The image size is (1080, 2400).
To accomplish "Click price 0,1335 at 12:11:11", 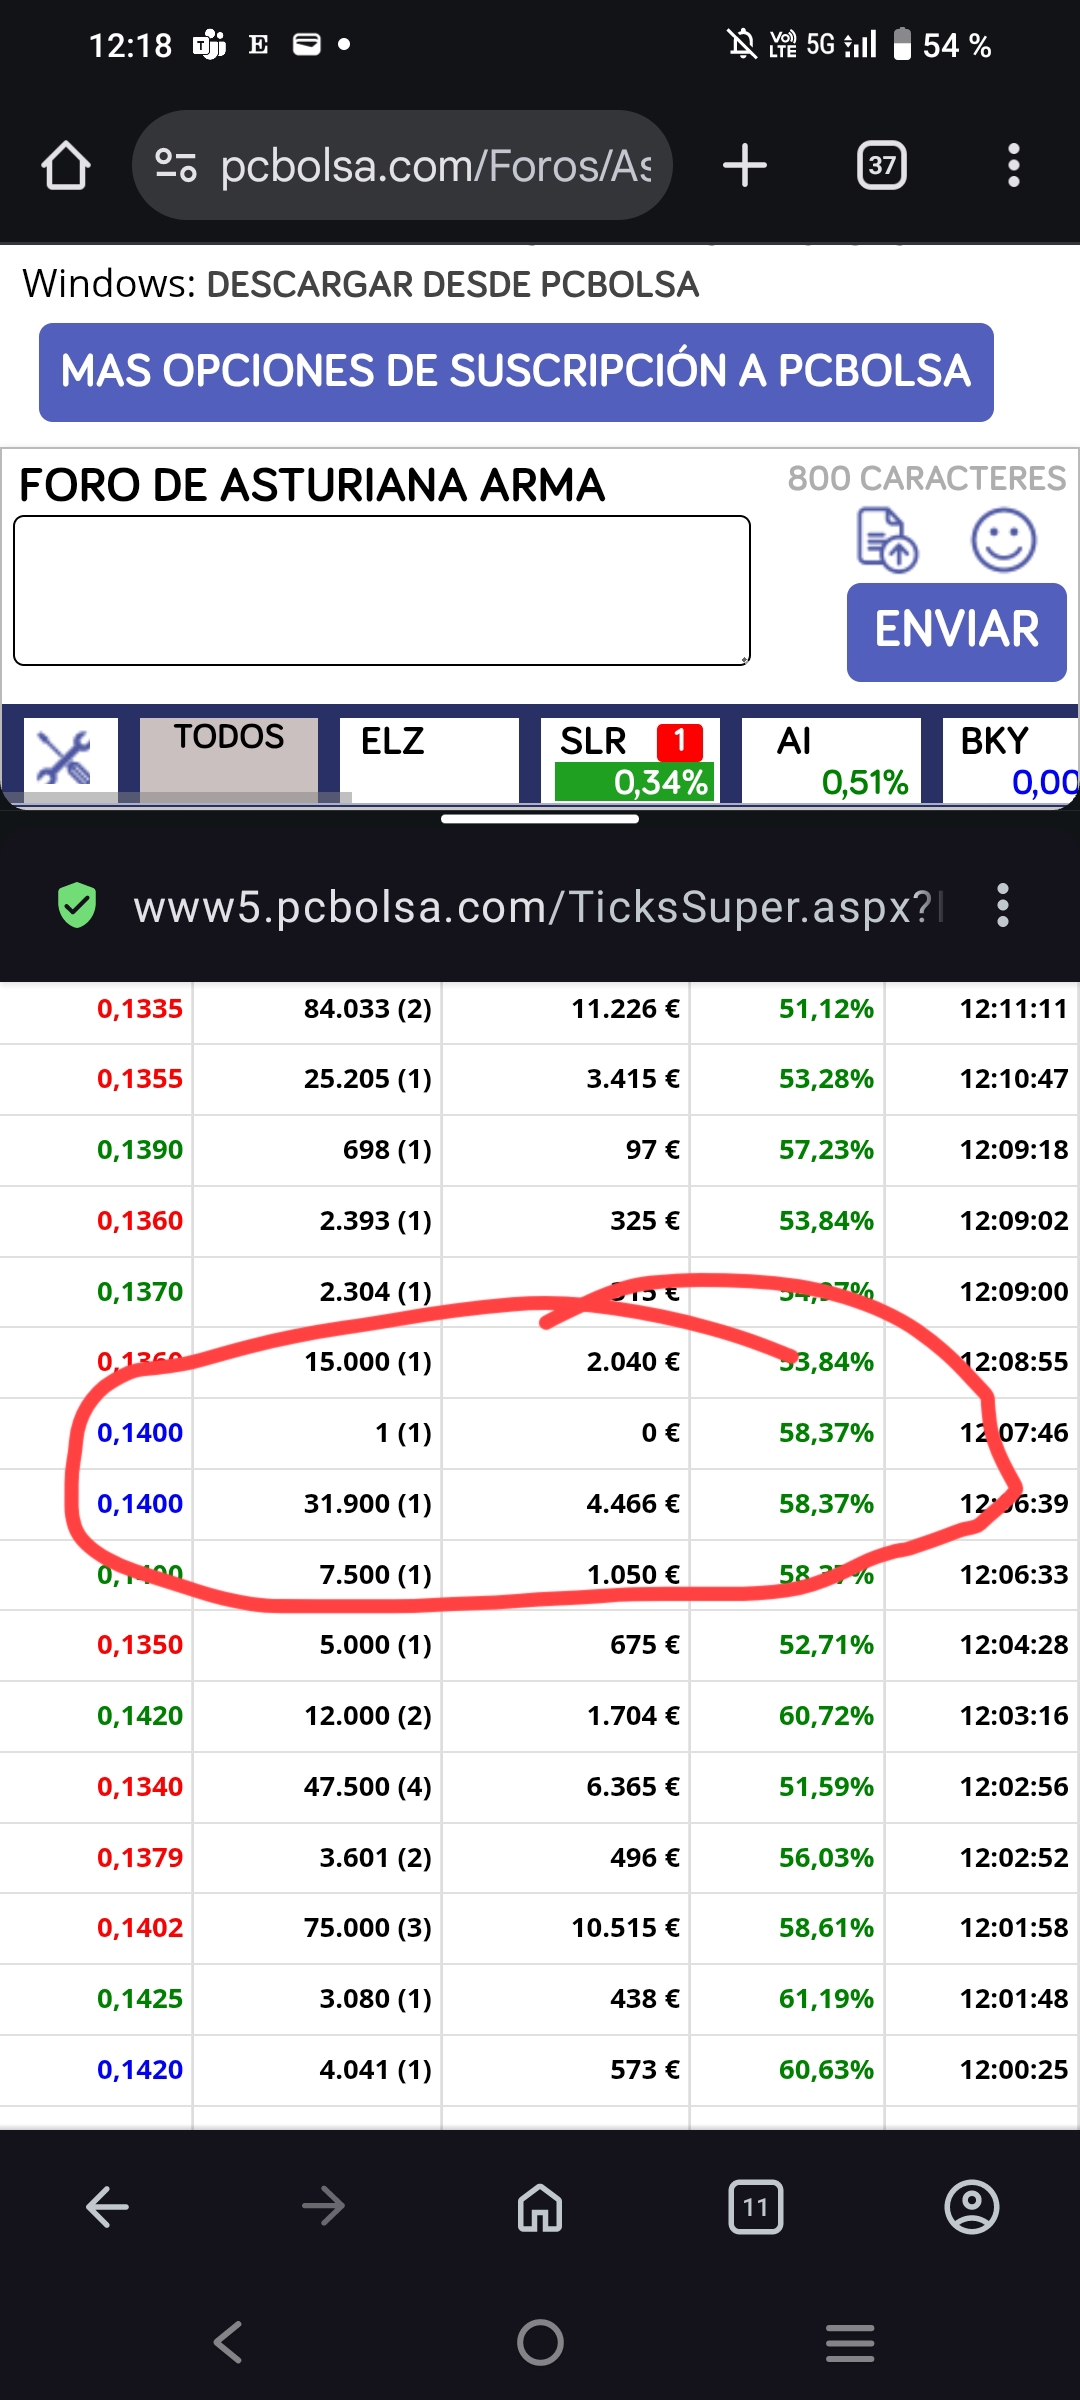I will (140, 1009).
